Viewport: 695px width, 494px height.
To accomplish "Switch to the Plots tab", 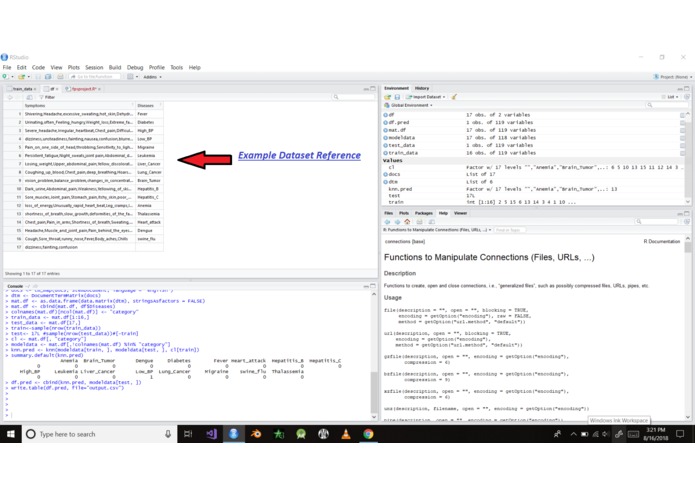I will coord(404,213).
